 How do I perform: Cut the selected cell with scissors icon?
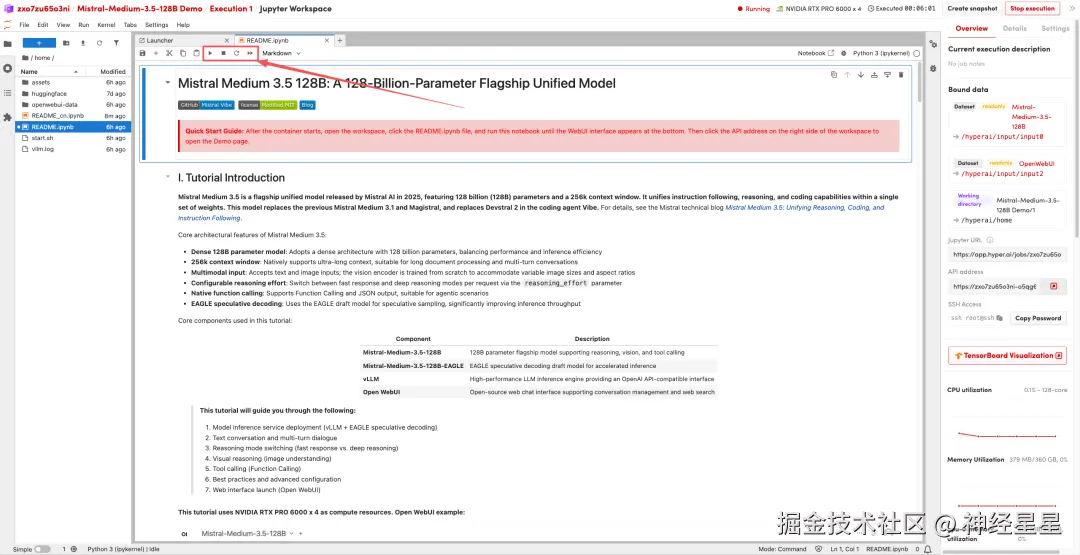(169, 53)
